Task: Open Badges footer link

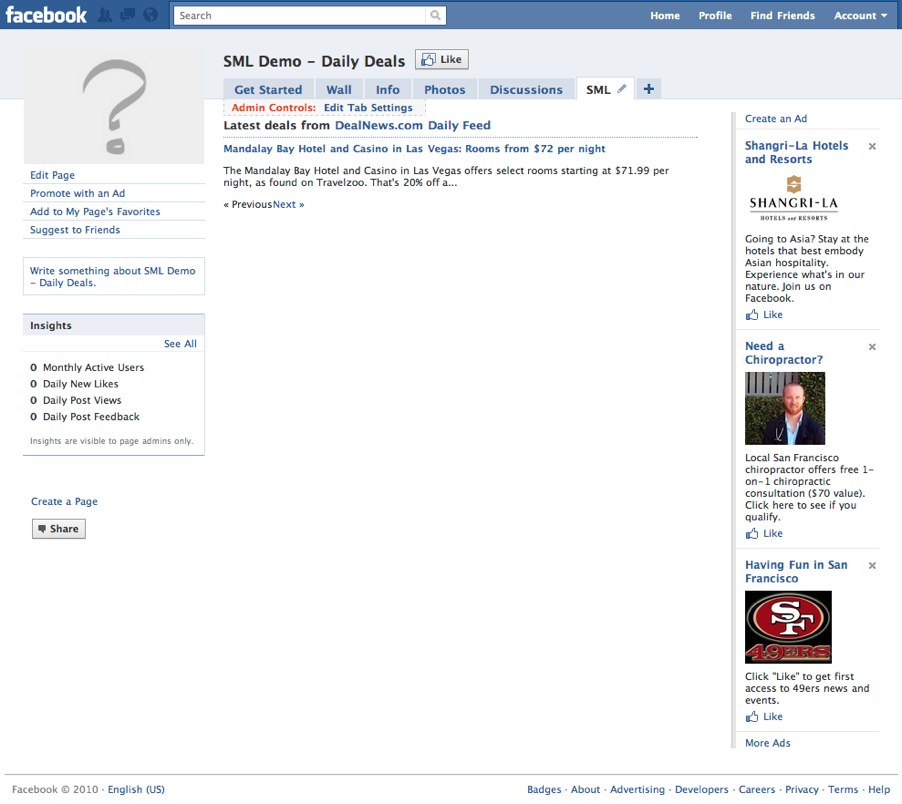Action: [x=544, y=790]
